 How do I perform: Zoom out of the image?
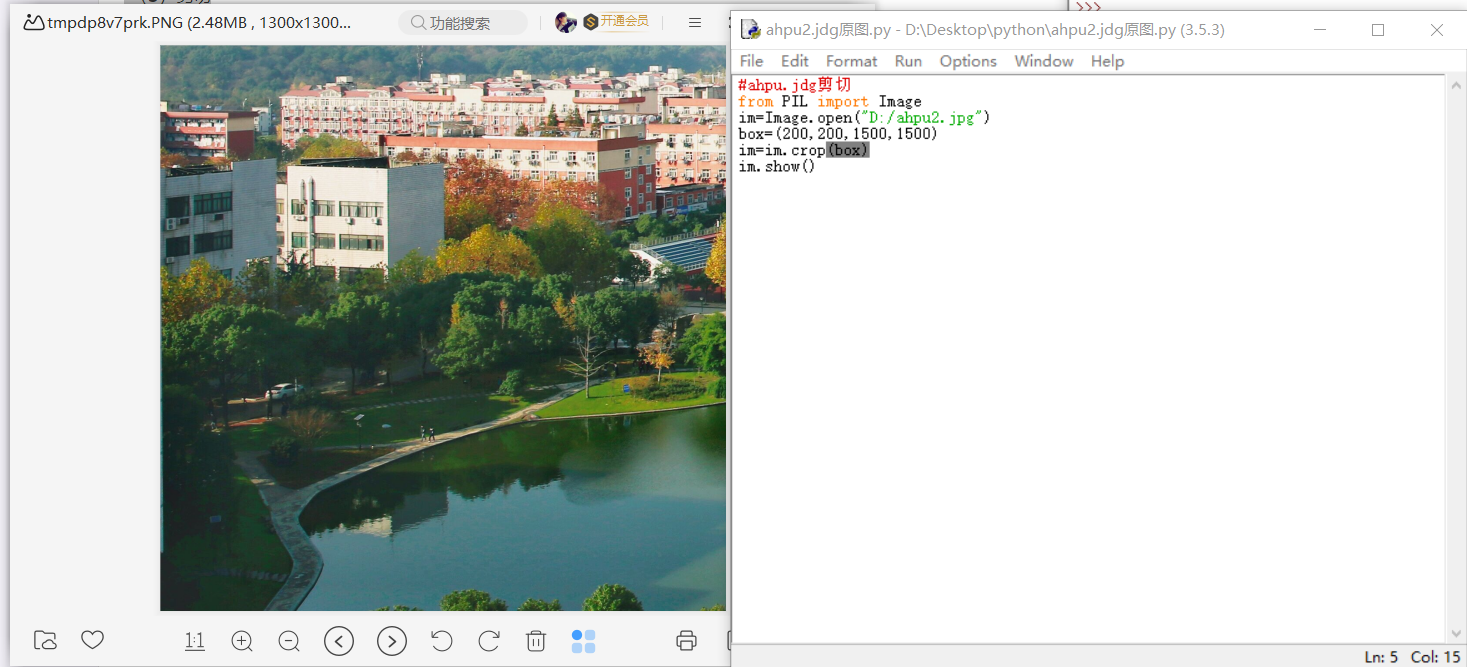coord(289,641)
